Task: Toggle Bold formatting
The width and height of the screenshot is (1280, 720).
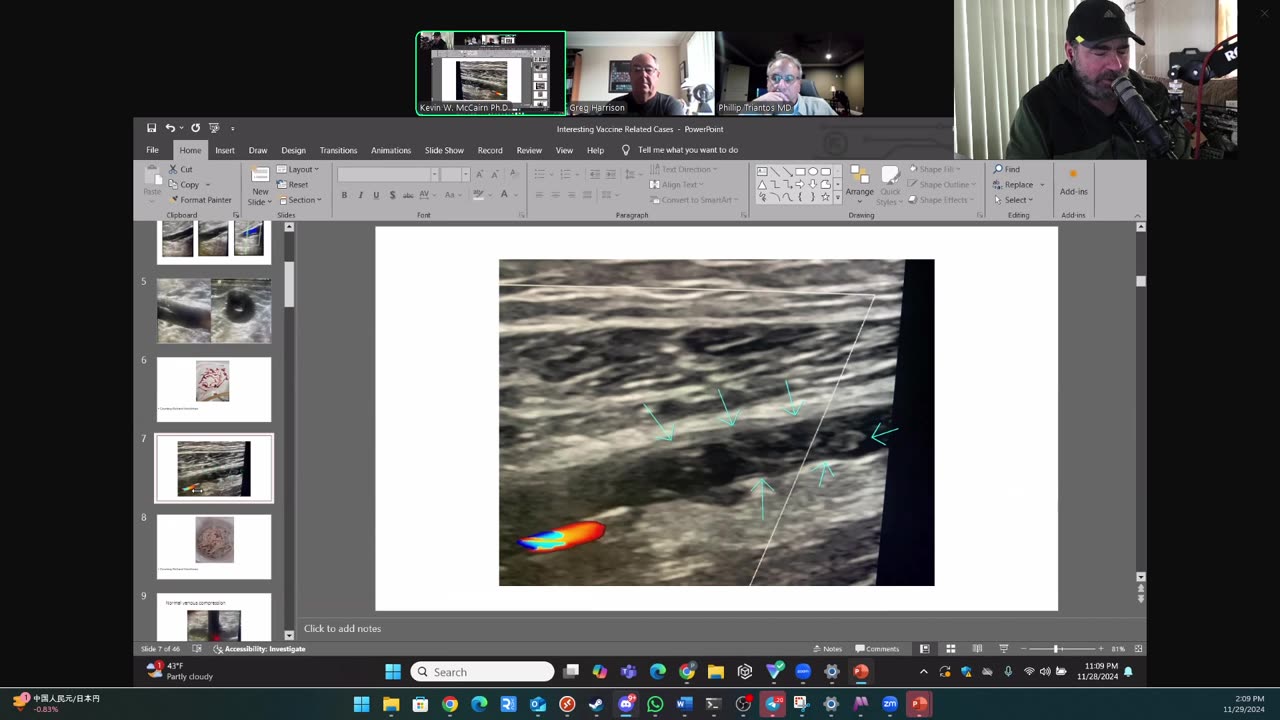Action: click(x=344, y=195)
